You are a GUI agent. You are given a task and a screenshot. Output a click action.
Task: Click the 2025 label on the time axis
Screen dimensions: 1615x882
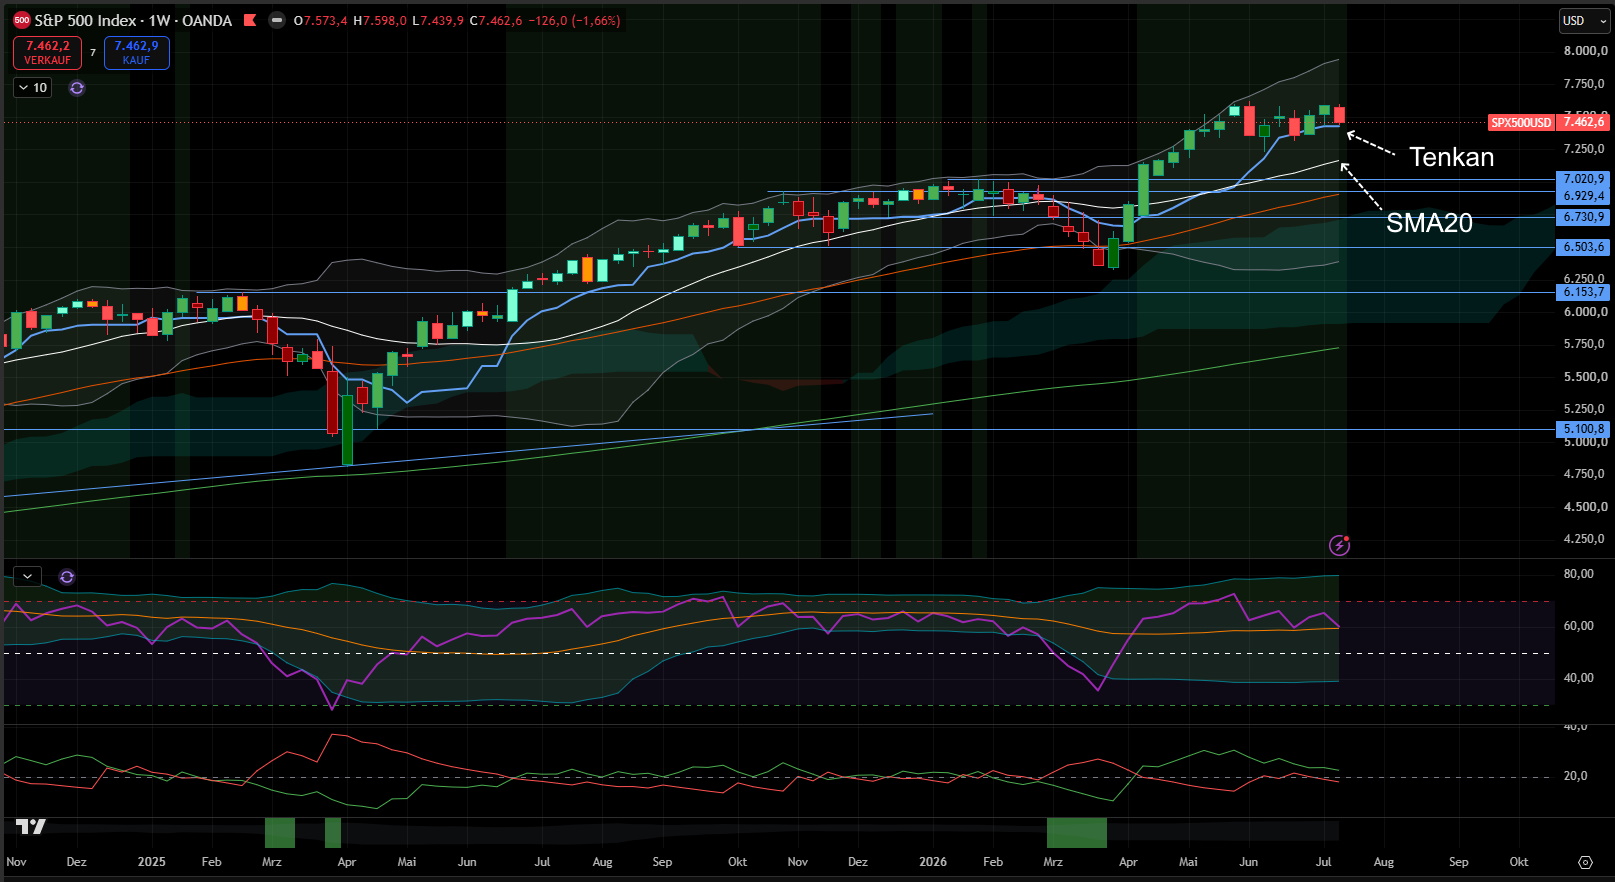pos(152,862)
